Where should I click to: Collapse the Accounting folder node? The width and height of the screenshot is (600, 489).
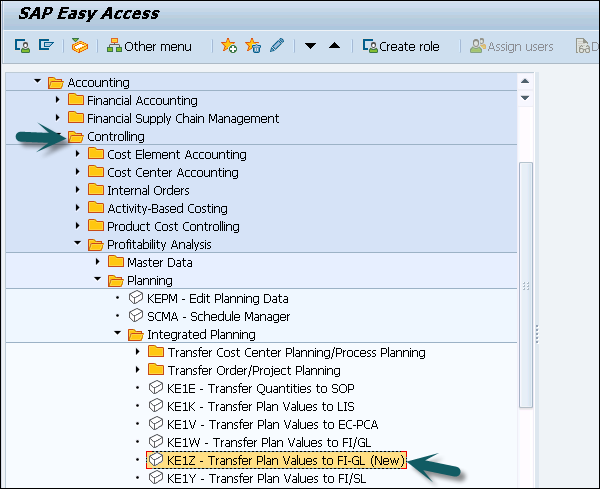(x=38, y=82)
